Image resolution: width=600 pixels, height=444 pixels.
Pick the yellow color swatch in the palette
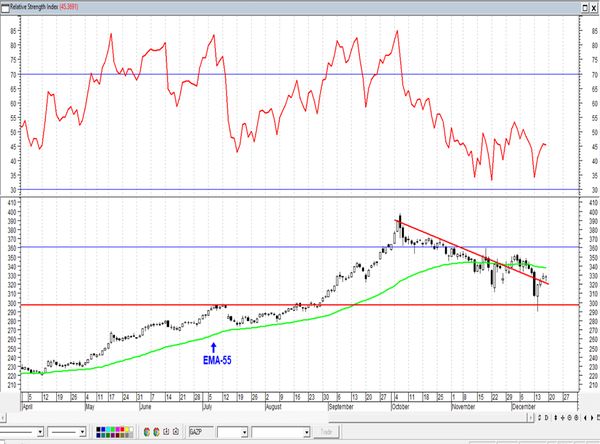pyautogui.click(x=127, y=429)
